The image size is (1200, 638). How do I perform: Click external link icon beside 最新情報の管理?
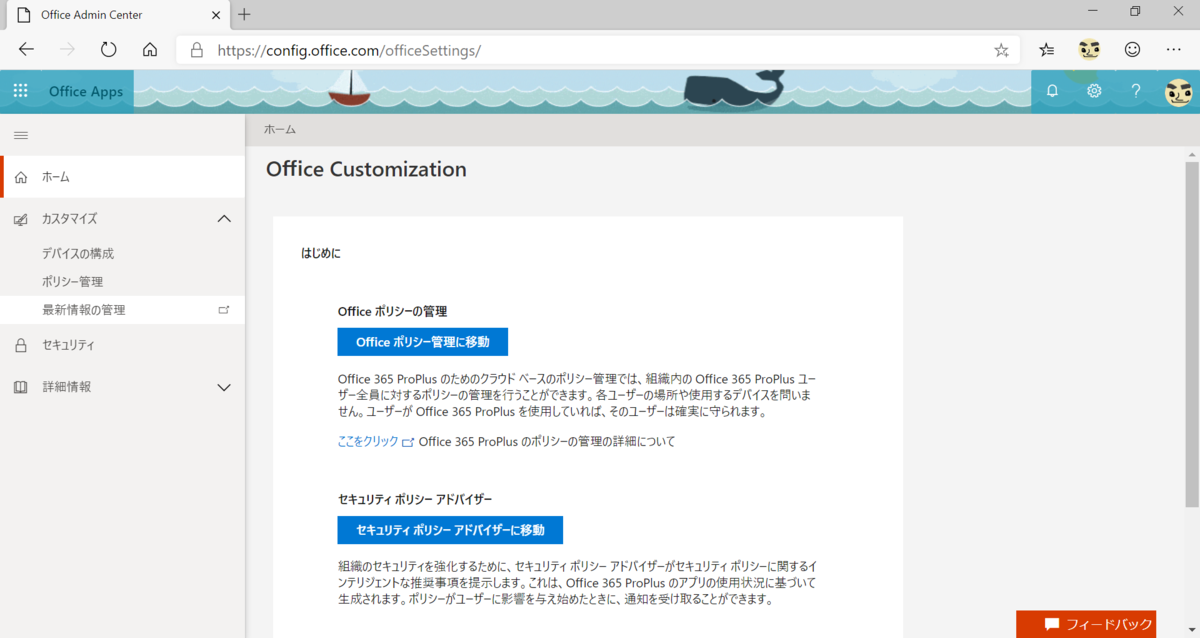coord(224,310)
